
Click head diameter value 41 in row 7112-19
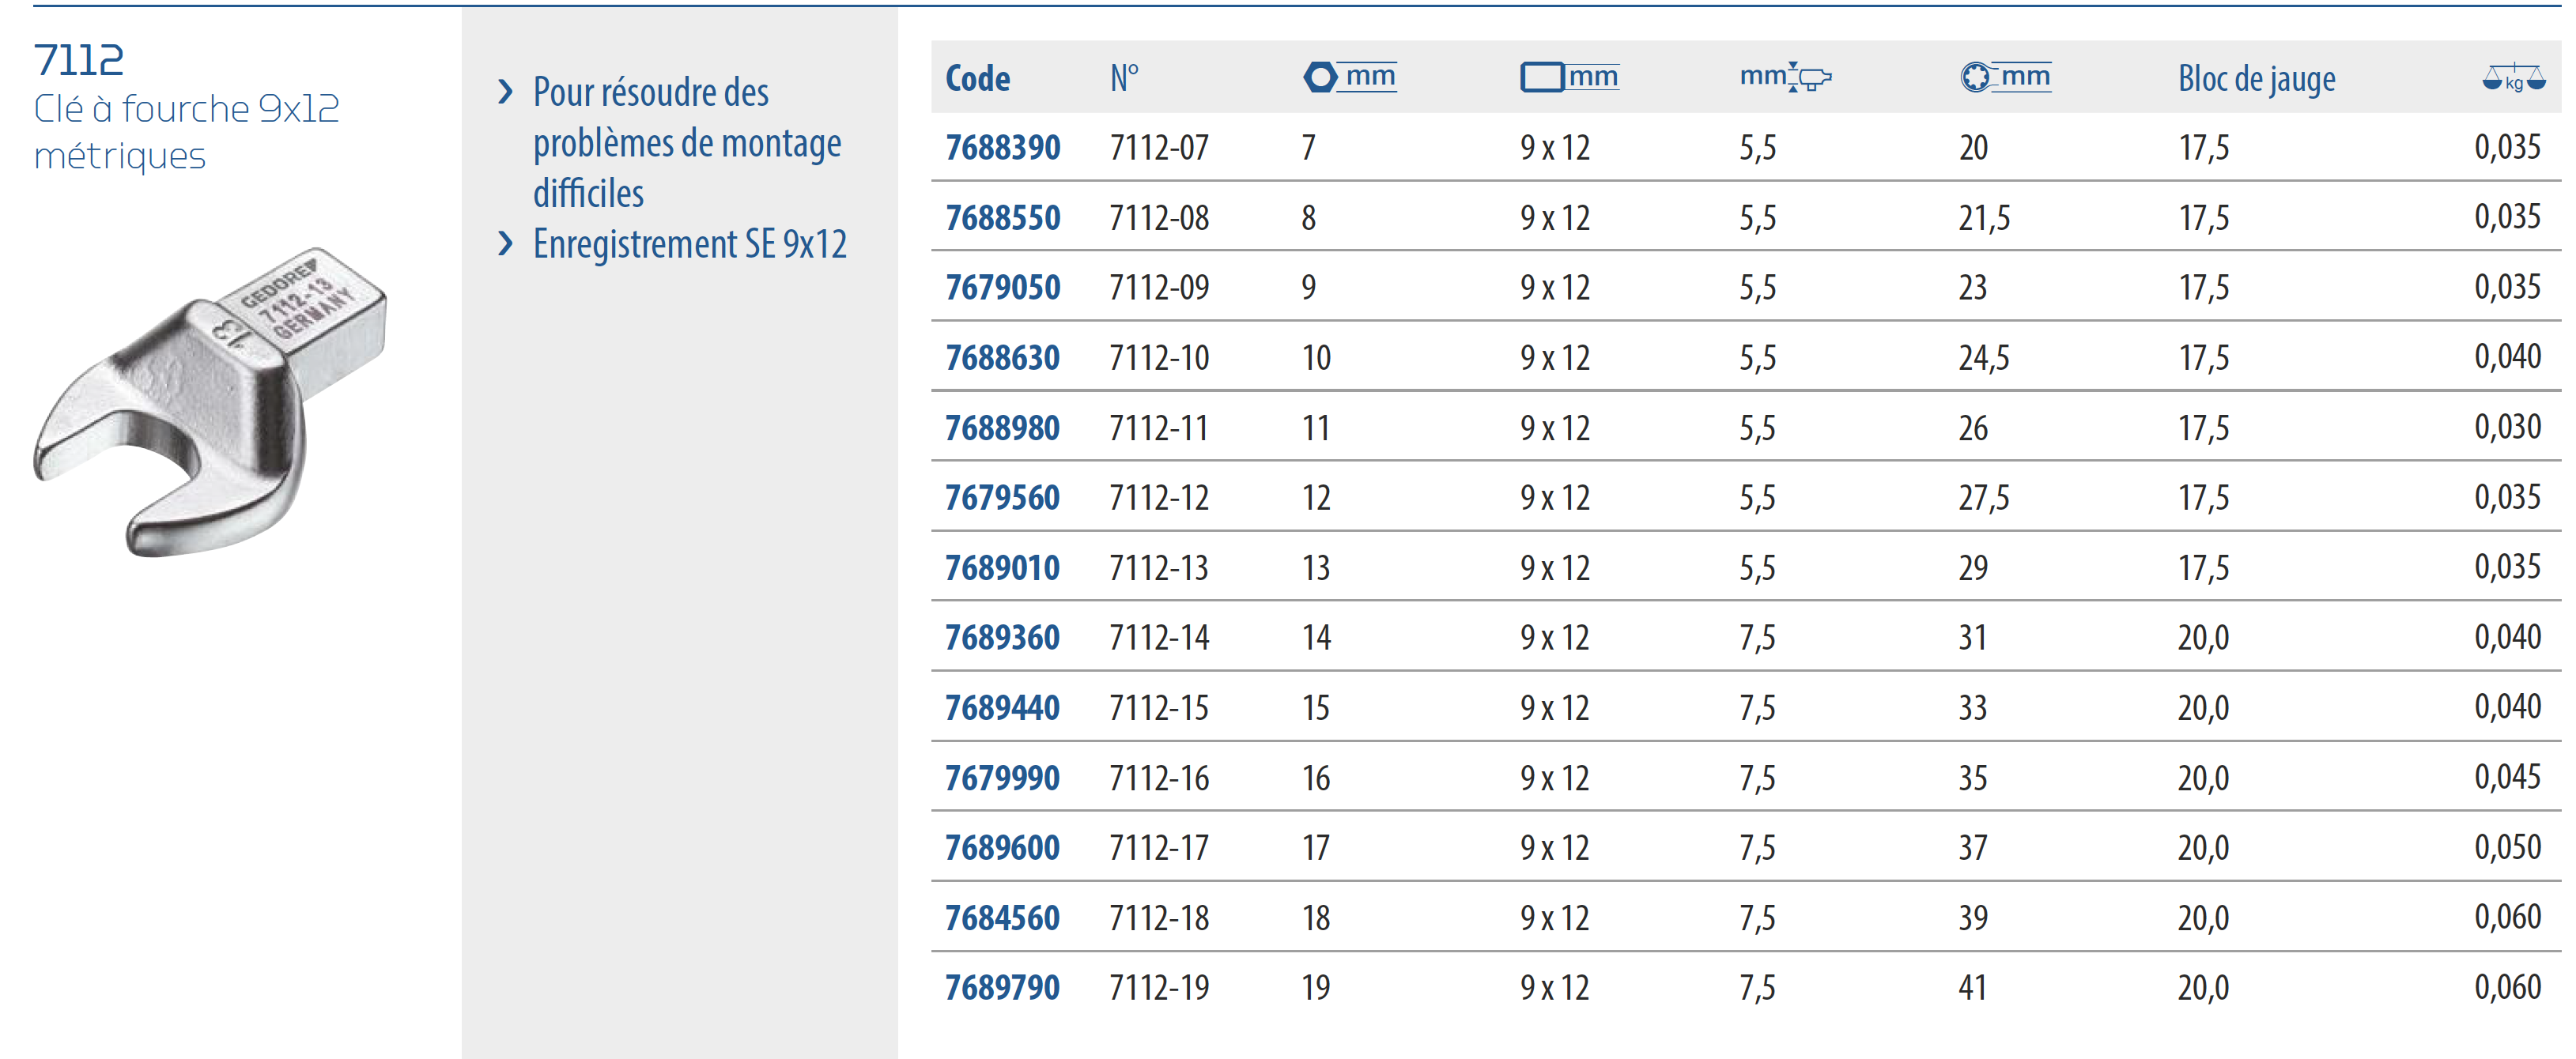[1973, 988]
